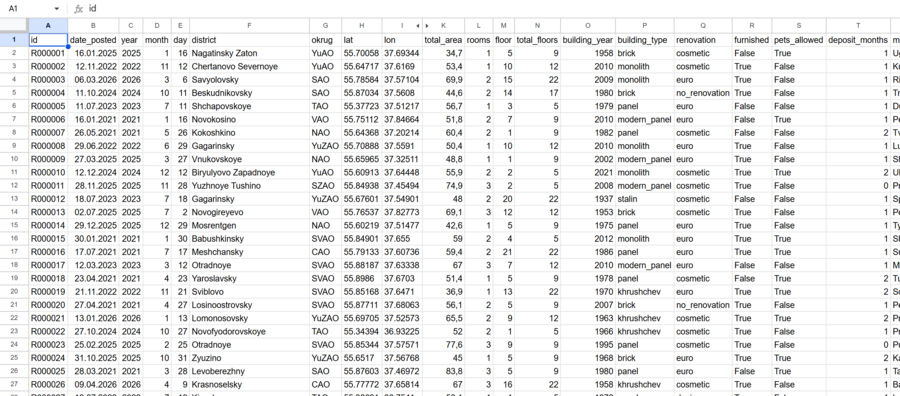Image resolution: width=900 pixels, height=396 pixels.
Task: Select row 1 header
Action: click(x=14, y=40)
